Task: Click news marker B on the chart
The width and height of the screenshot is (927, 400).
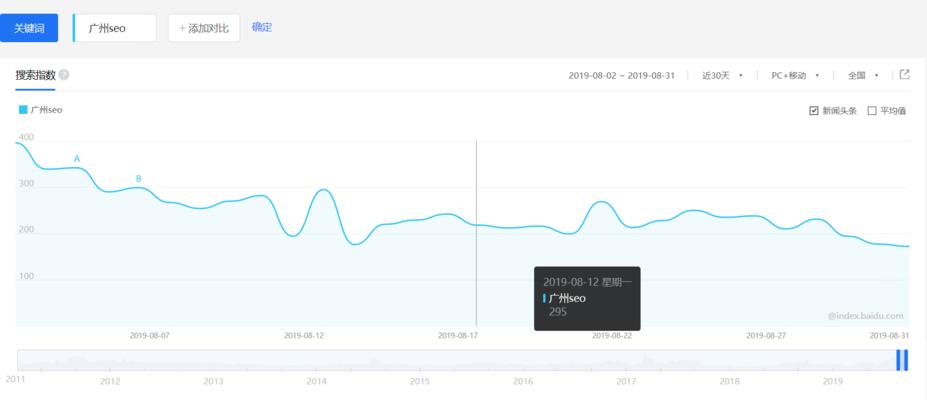Action: [x=138, y=179]
